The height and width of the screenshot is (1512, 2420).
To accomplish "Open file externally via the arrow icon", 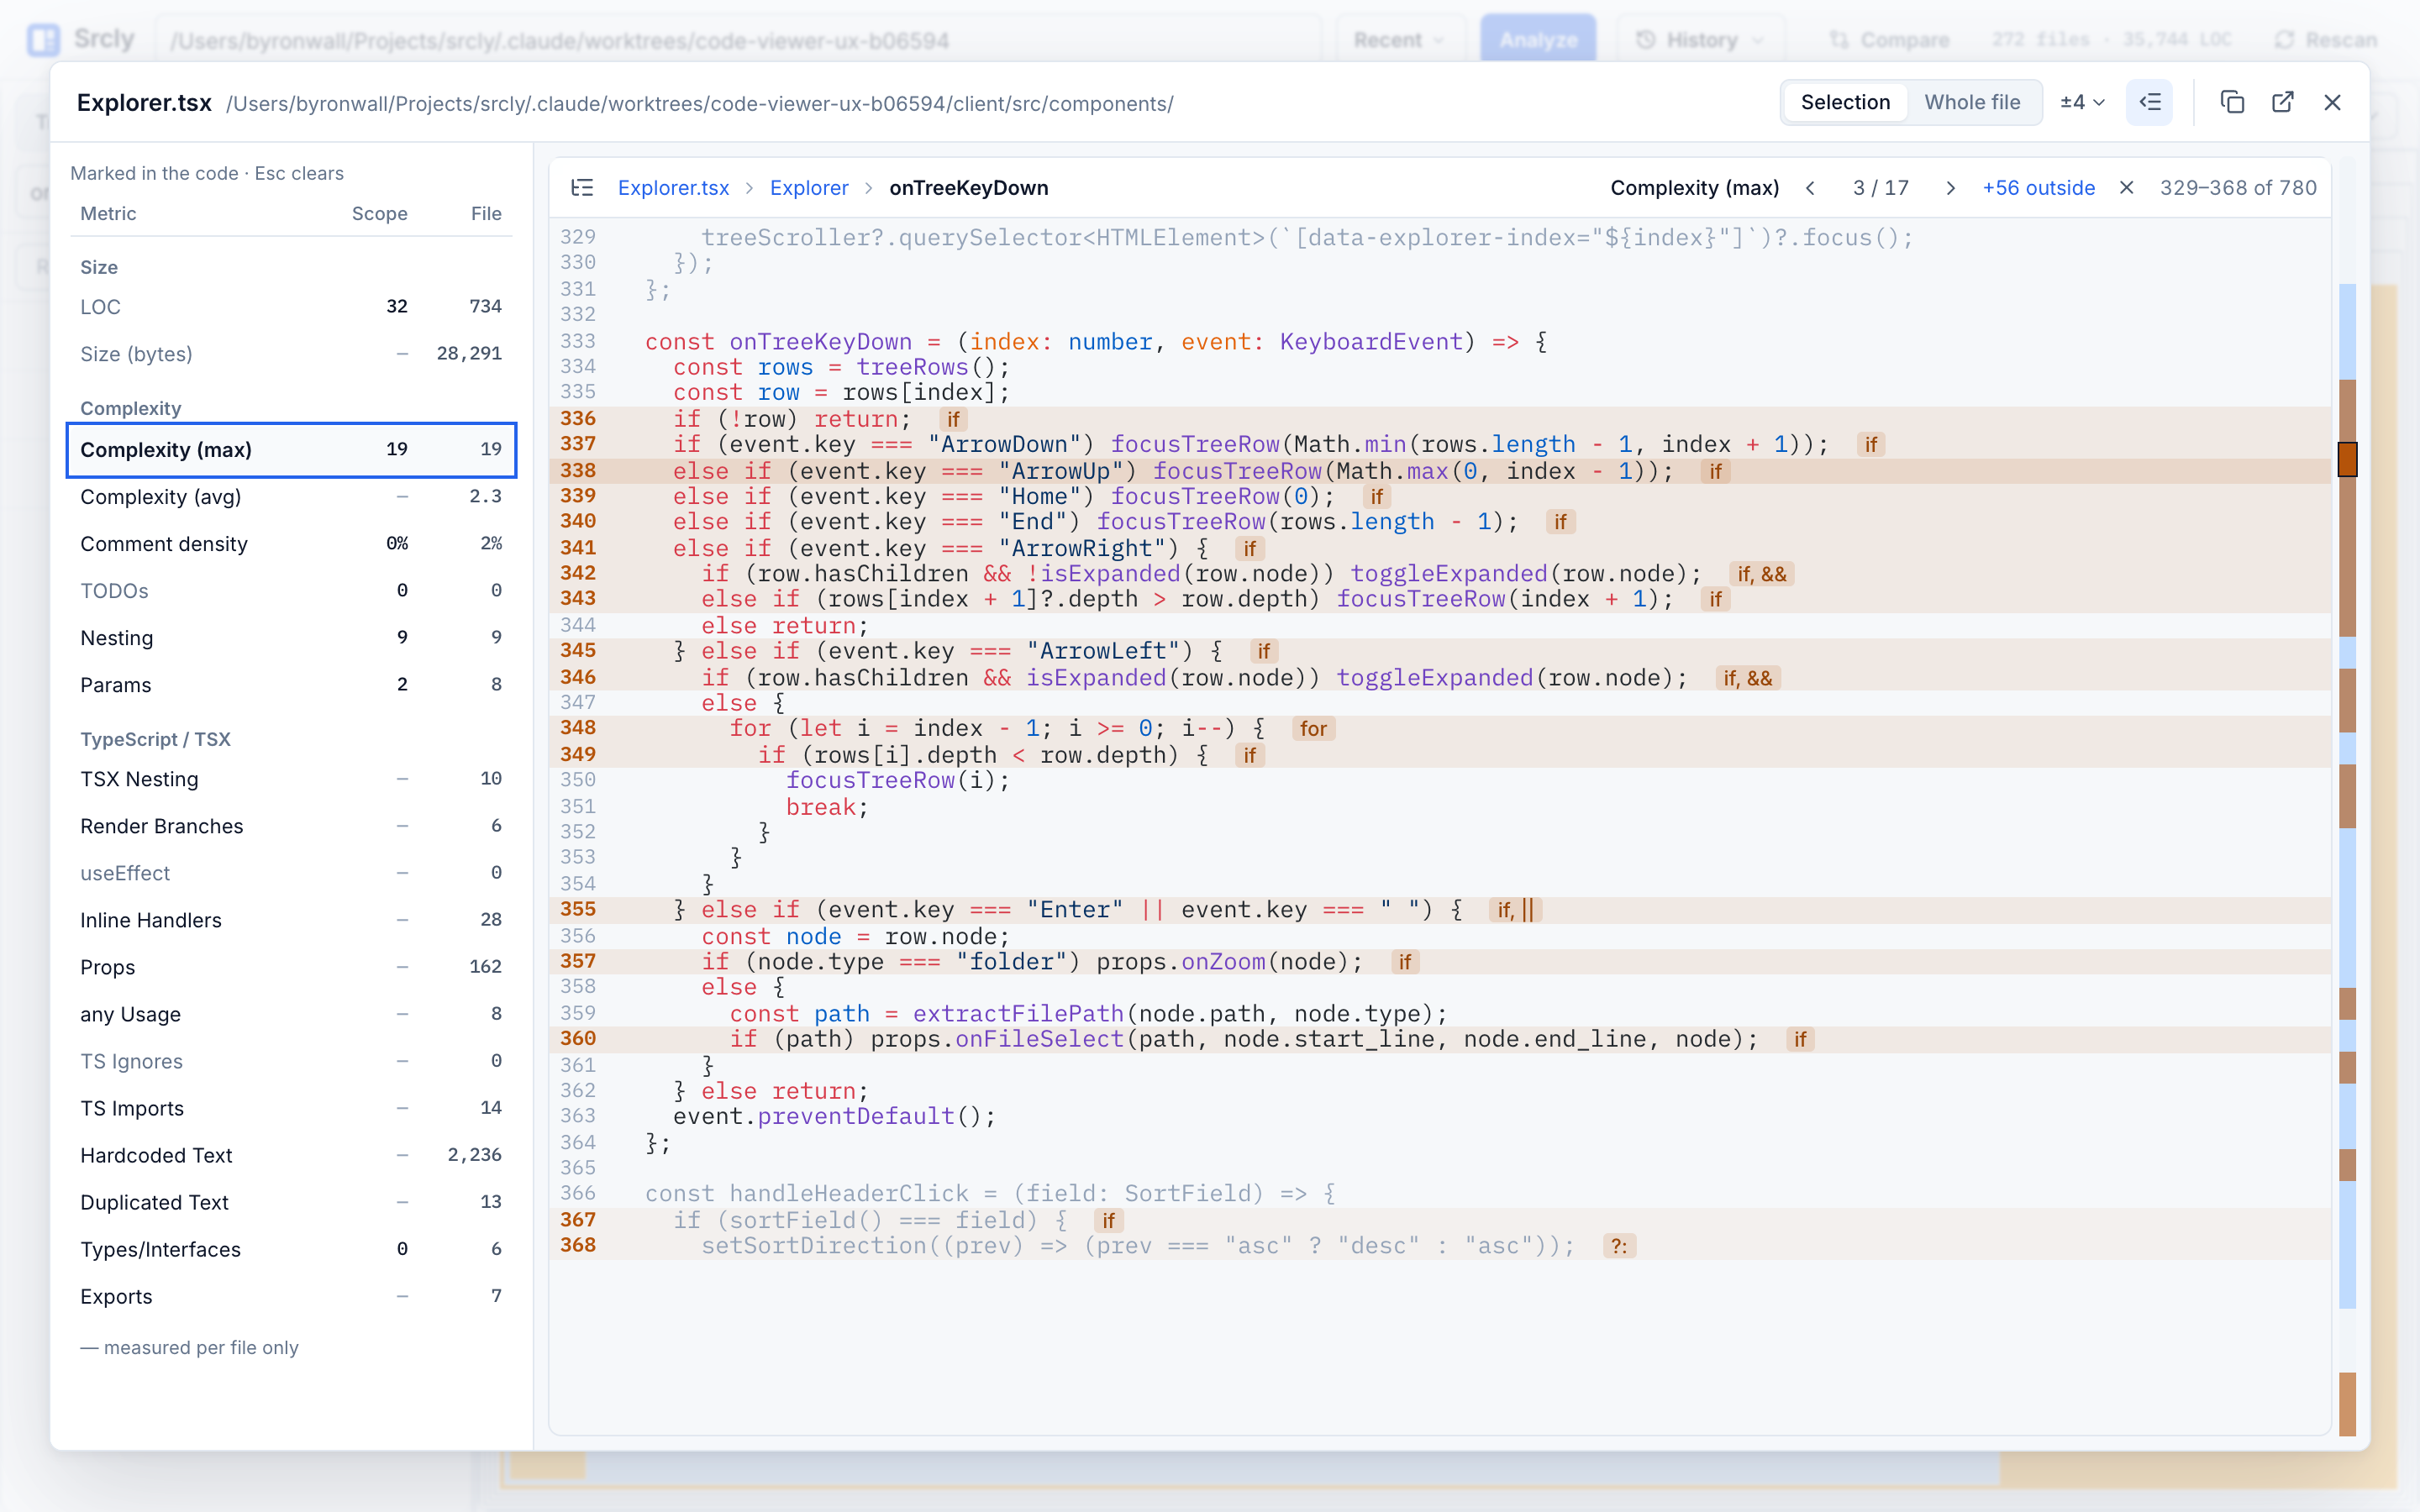I will click(2283, 102).
